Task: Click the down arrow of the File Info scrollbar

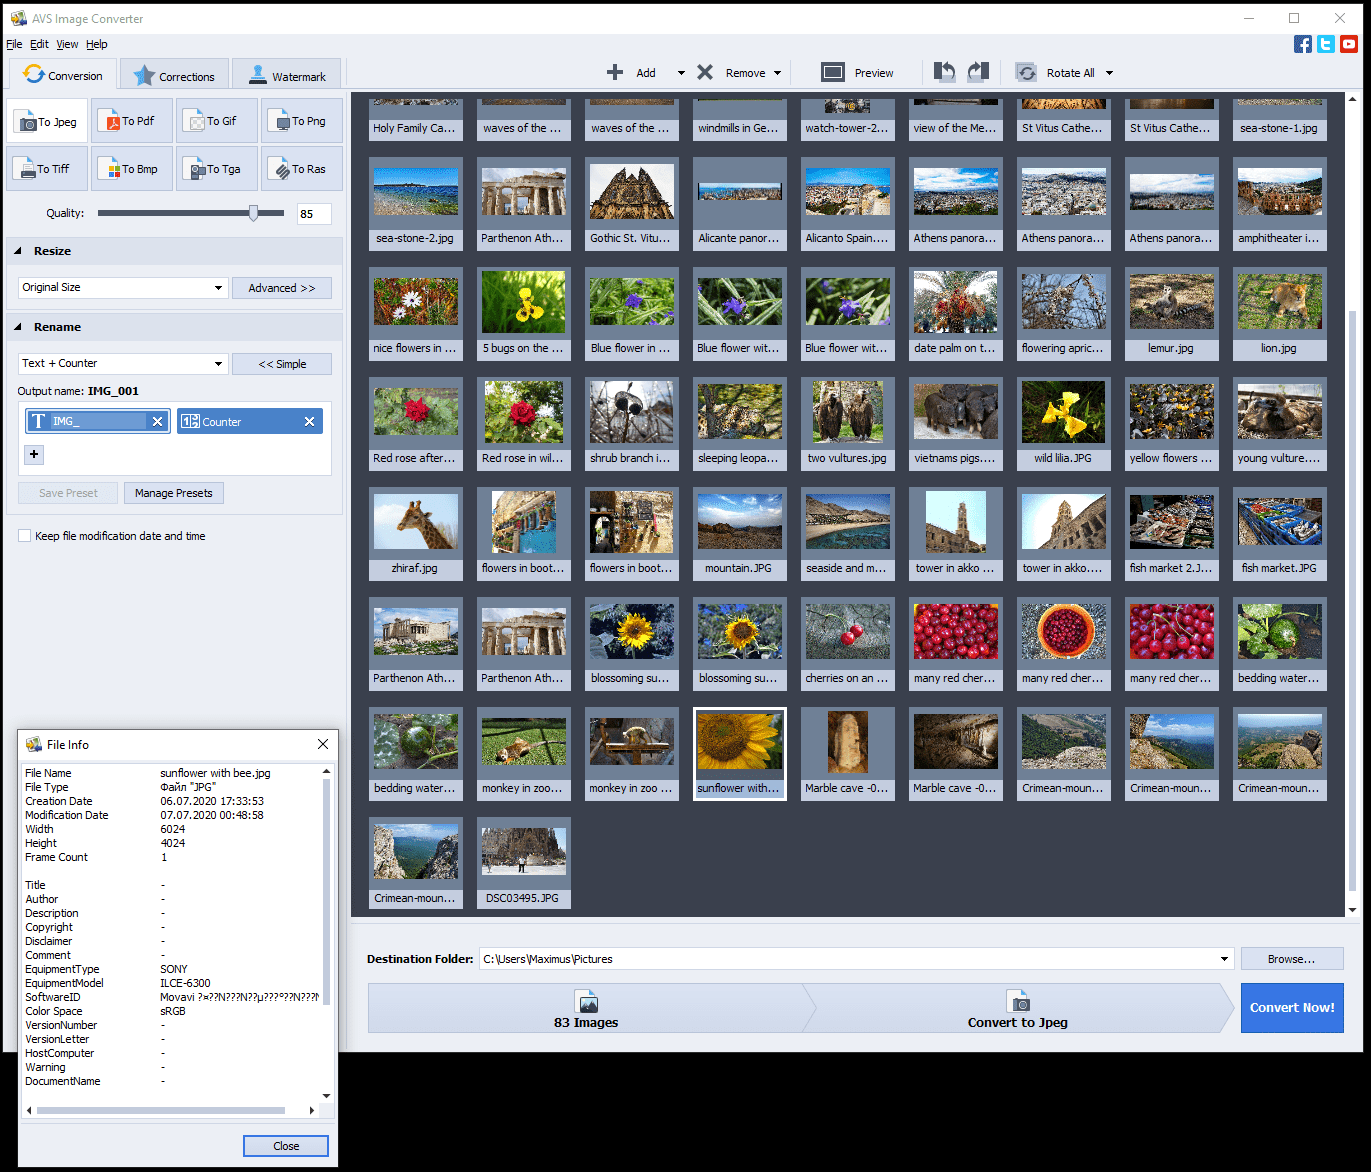Action: [326, 1096]
